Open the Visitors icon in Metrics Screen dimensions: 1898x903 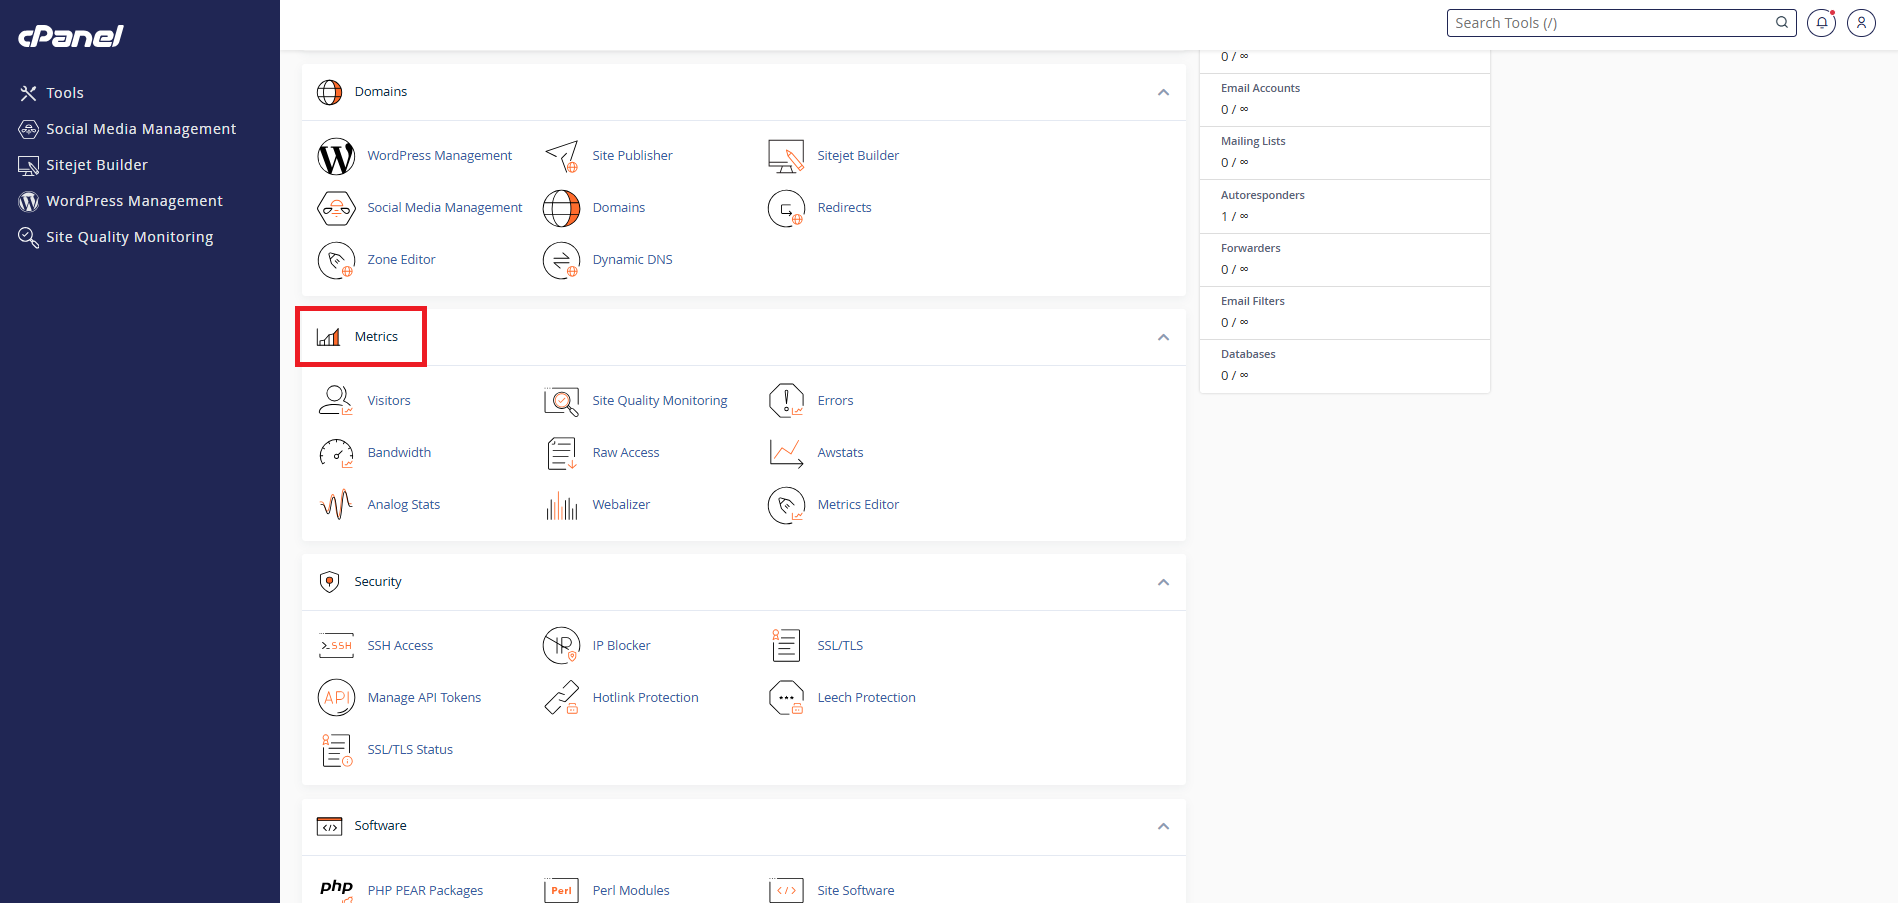pos(336,400)
